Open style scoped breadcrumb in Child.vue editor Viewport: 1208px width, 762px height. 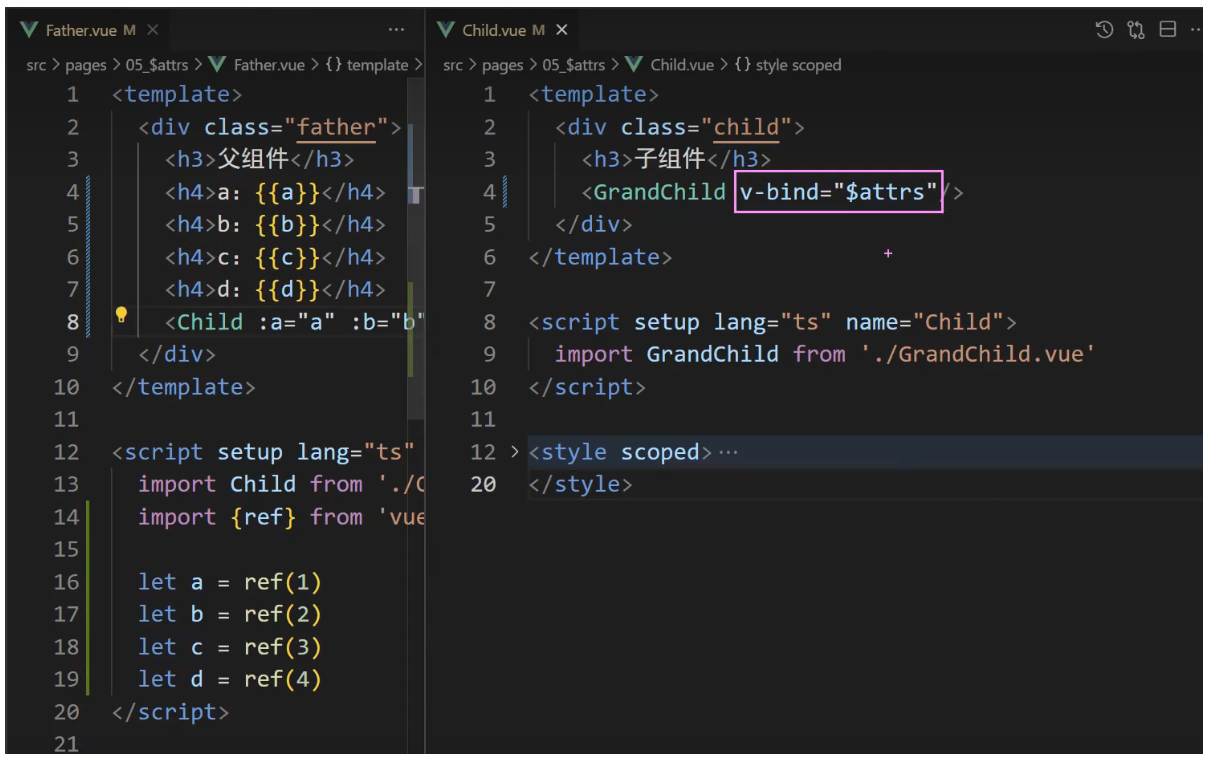[798, 65]
